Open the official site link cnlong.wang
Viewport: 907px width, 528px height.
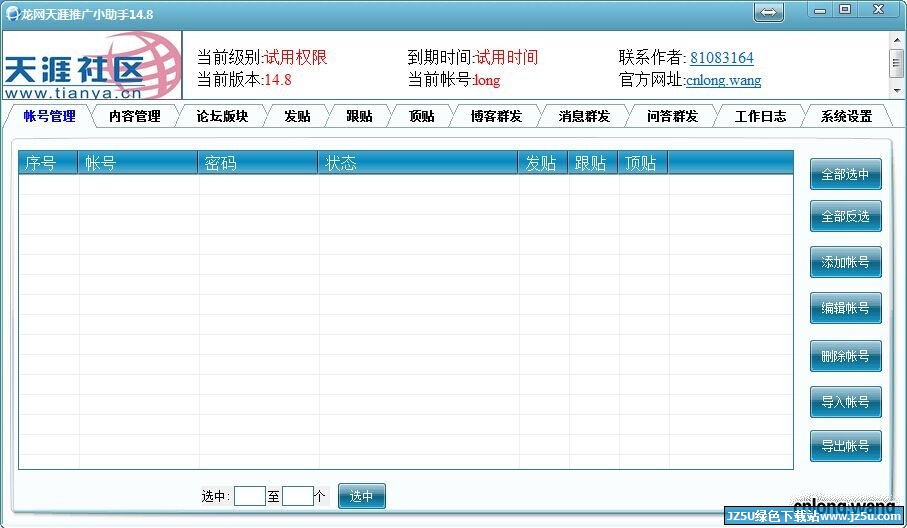coord(723,80)
